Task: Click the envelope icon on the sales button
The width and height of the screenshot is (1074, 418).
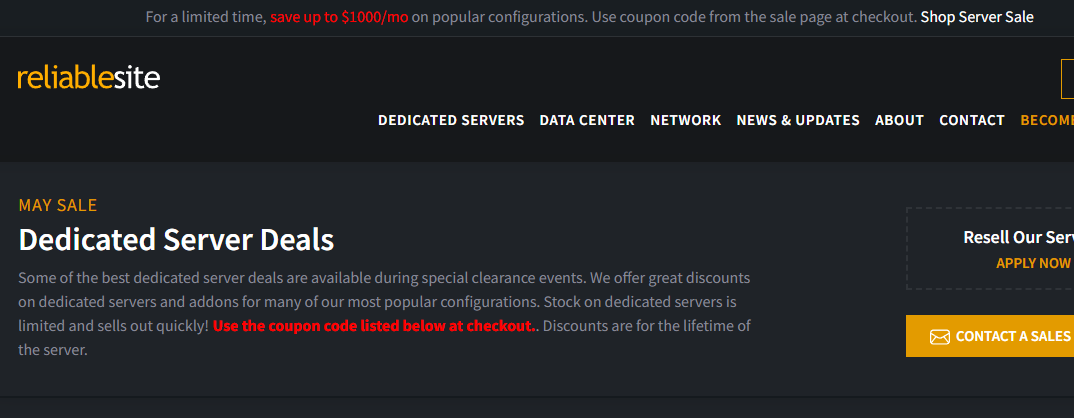Action: click(x=939, y=337)
